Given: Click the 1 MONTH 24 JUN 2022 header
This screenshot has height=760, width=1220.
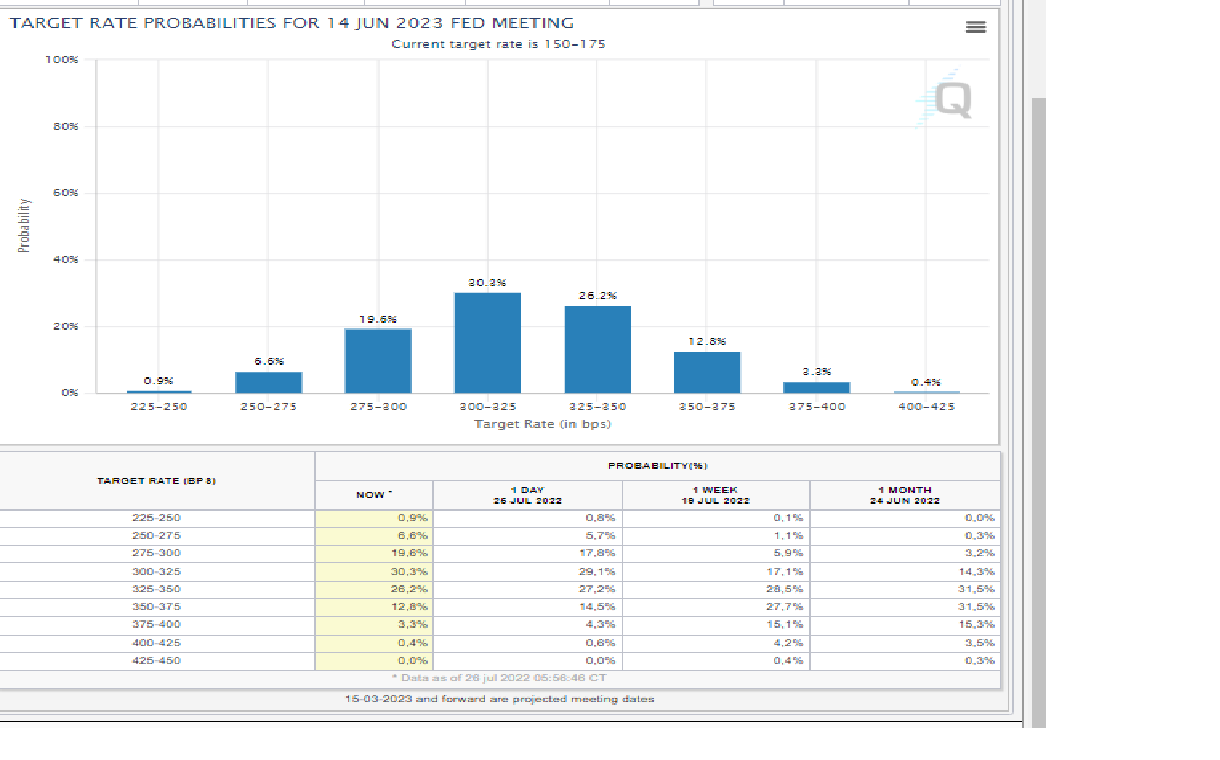Looking at the screenshot, I should 904,495.
